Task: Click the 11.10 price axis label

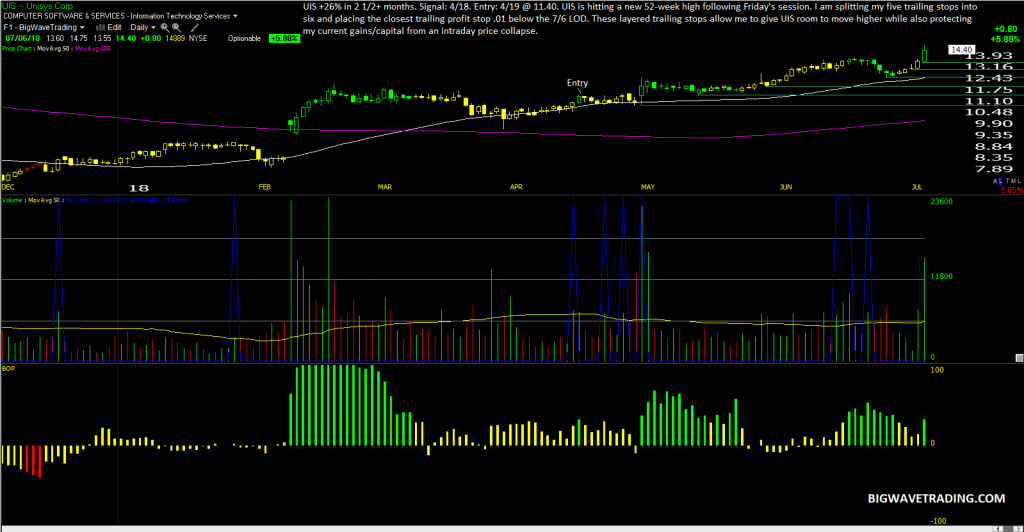Action: click(989, 101)
